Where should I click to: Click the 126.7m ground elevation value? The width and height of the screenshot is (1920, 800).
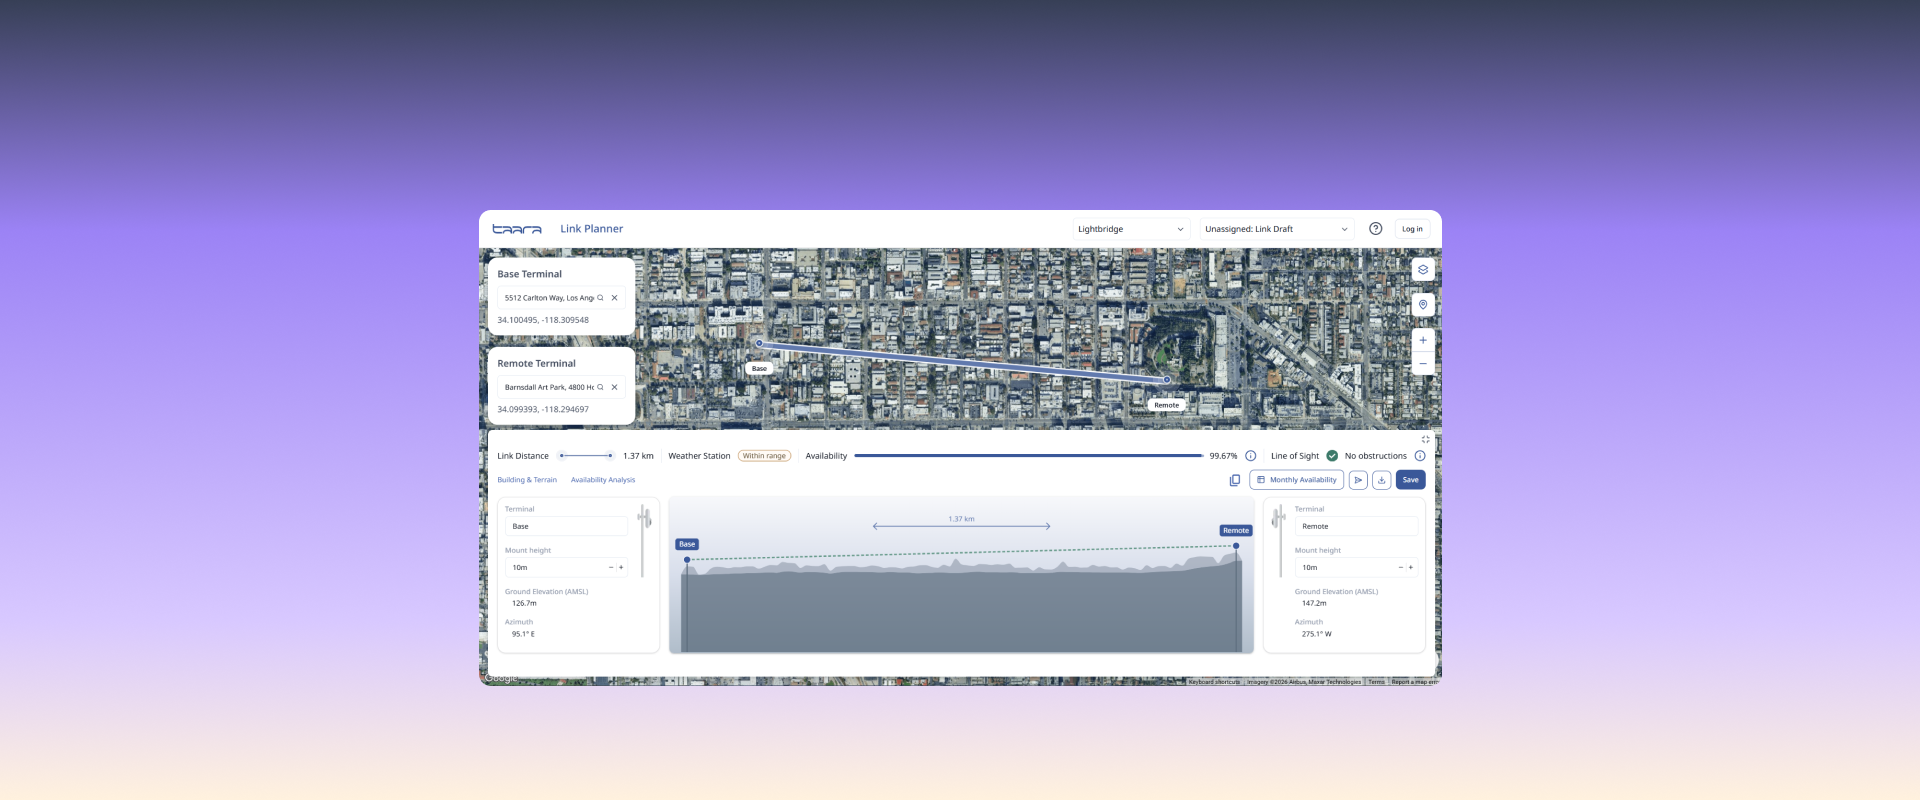click(x=524, y=603)
